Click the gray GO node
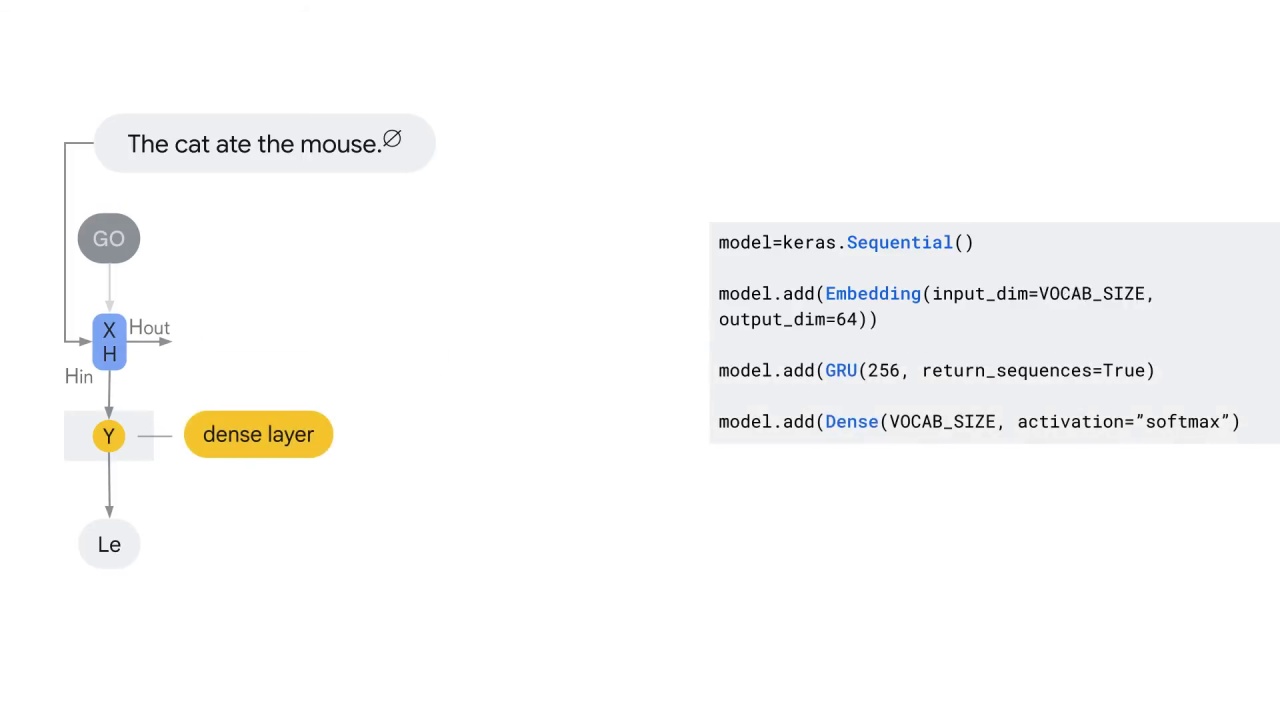The width and height of the screenshot is (1280, 720). (109, 238)
